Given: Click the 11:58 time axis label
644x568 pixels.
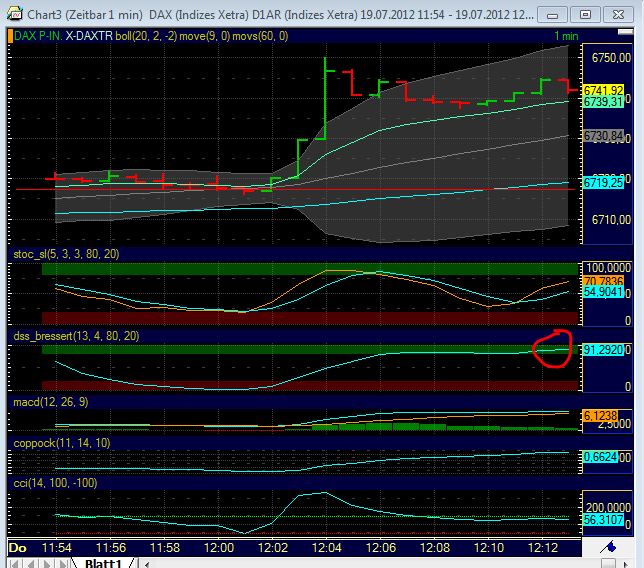Looking at the screenshot, I should click(x=165, y=547).
